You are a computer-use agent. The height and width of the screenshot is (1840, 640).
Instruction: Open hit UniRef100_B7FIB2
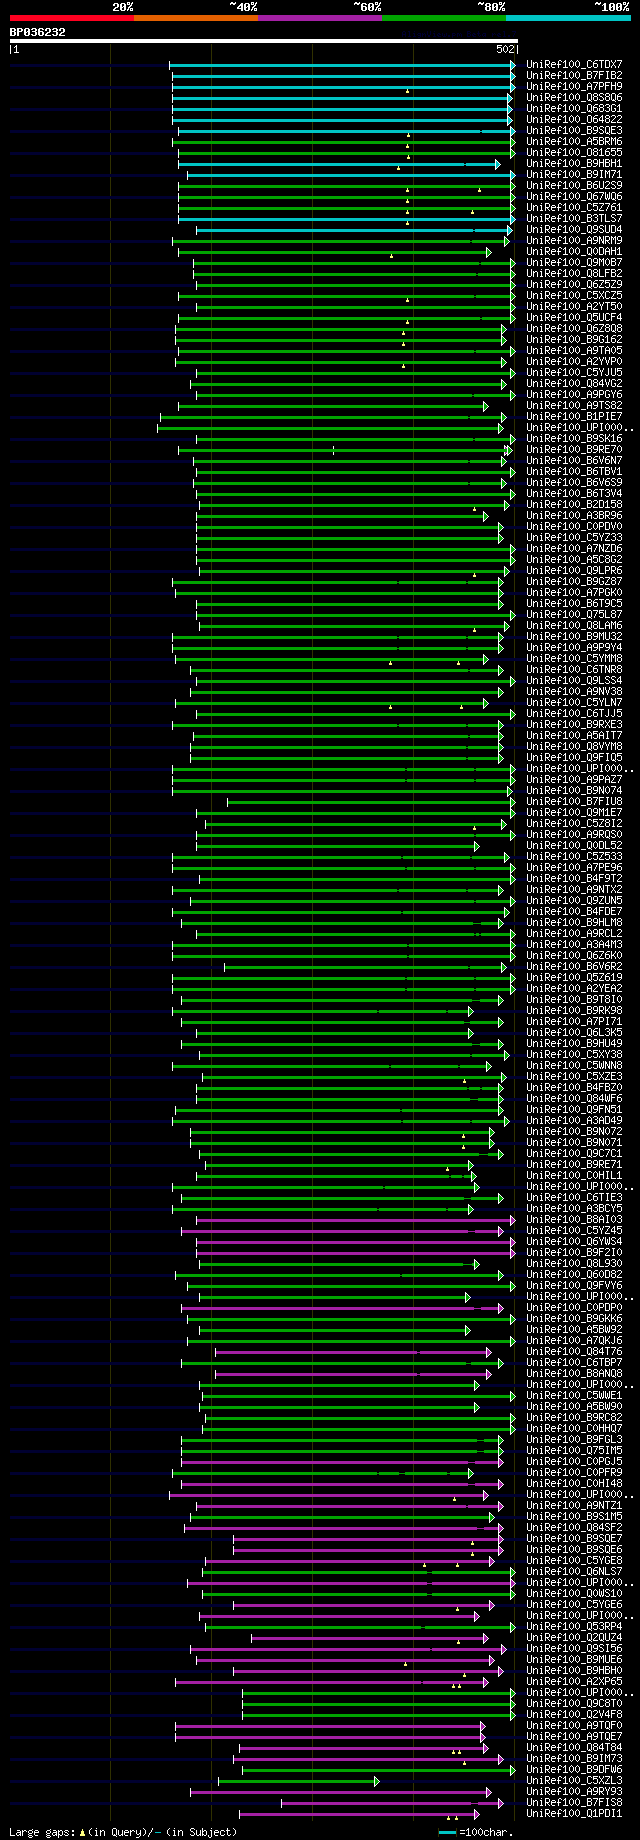(574, 75)
